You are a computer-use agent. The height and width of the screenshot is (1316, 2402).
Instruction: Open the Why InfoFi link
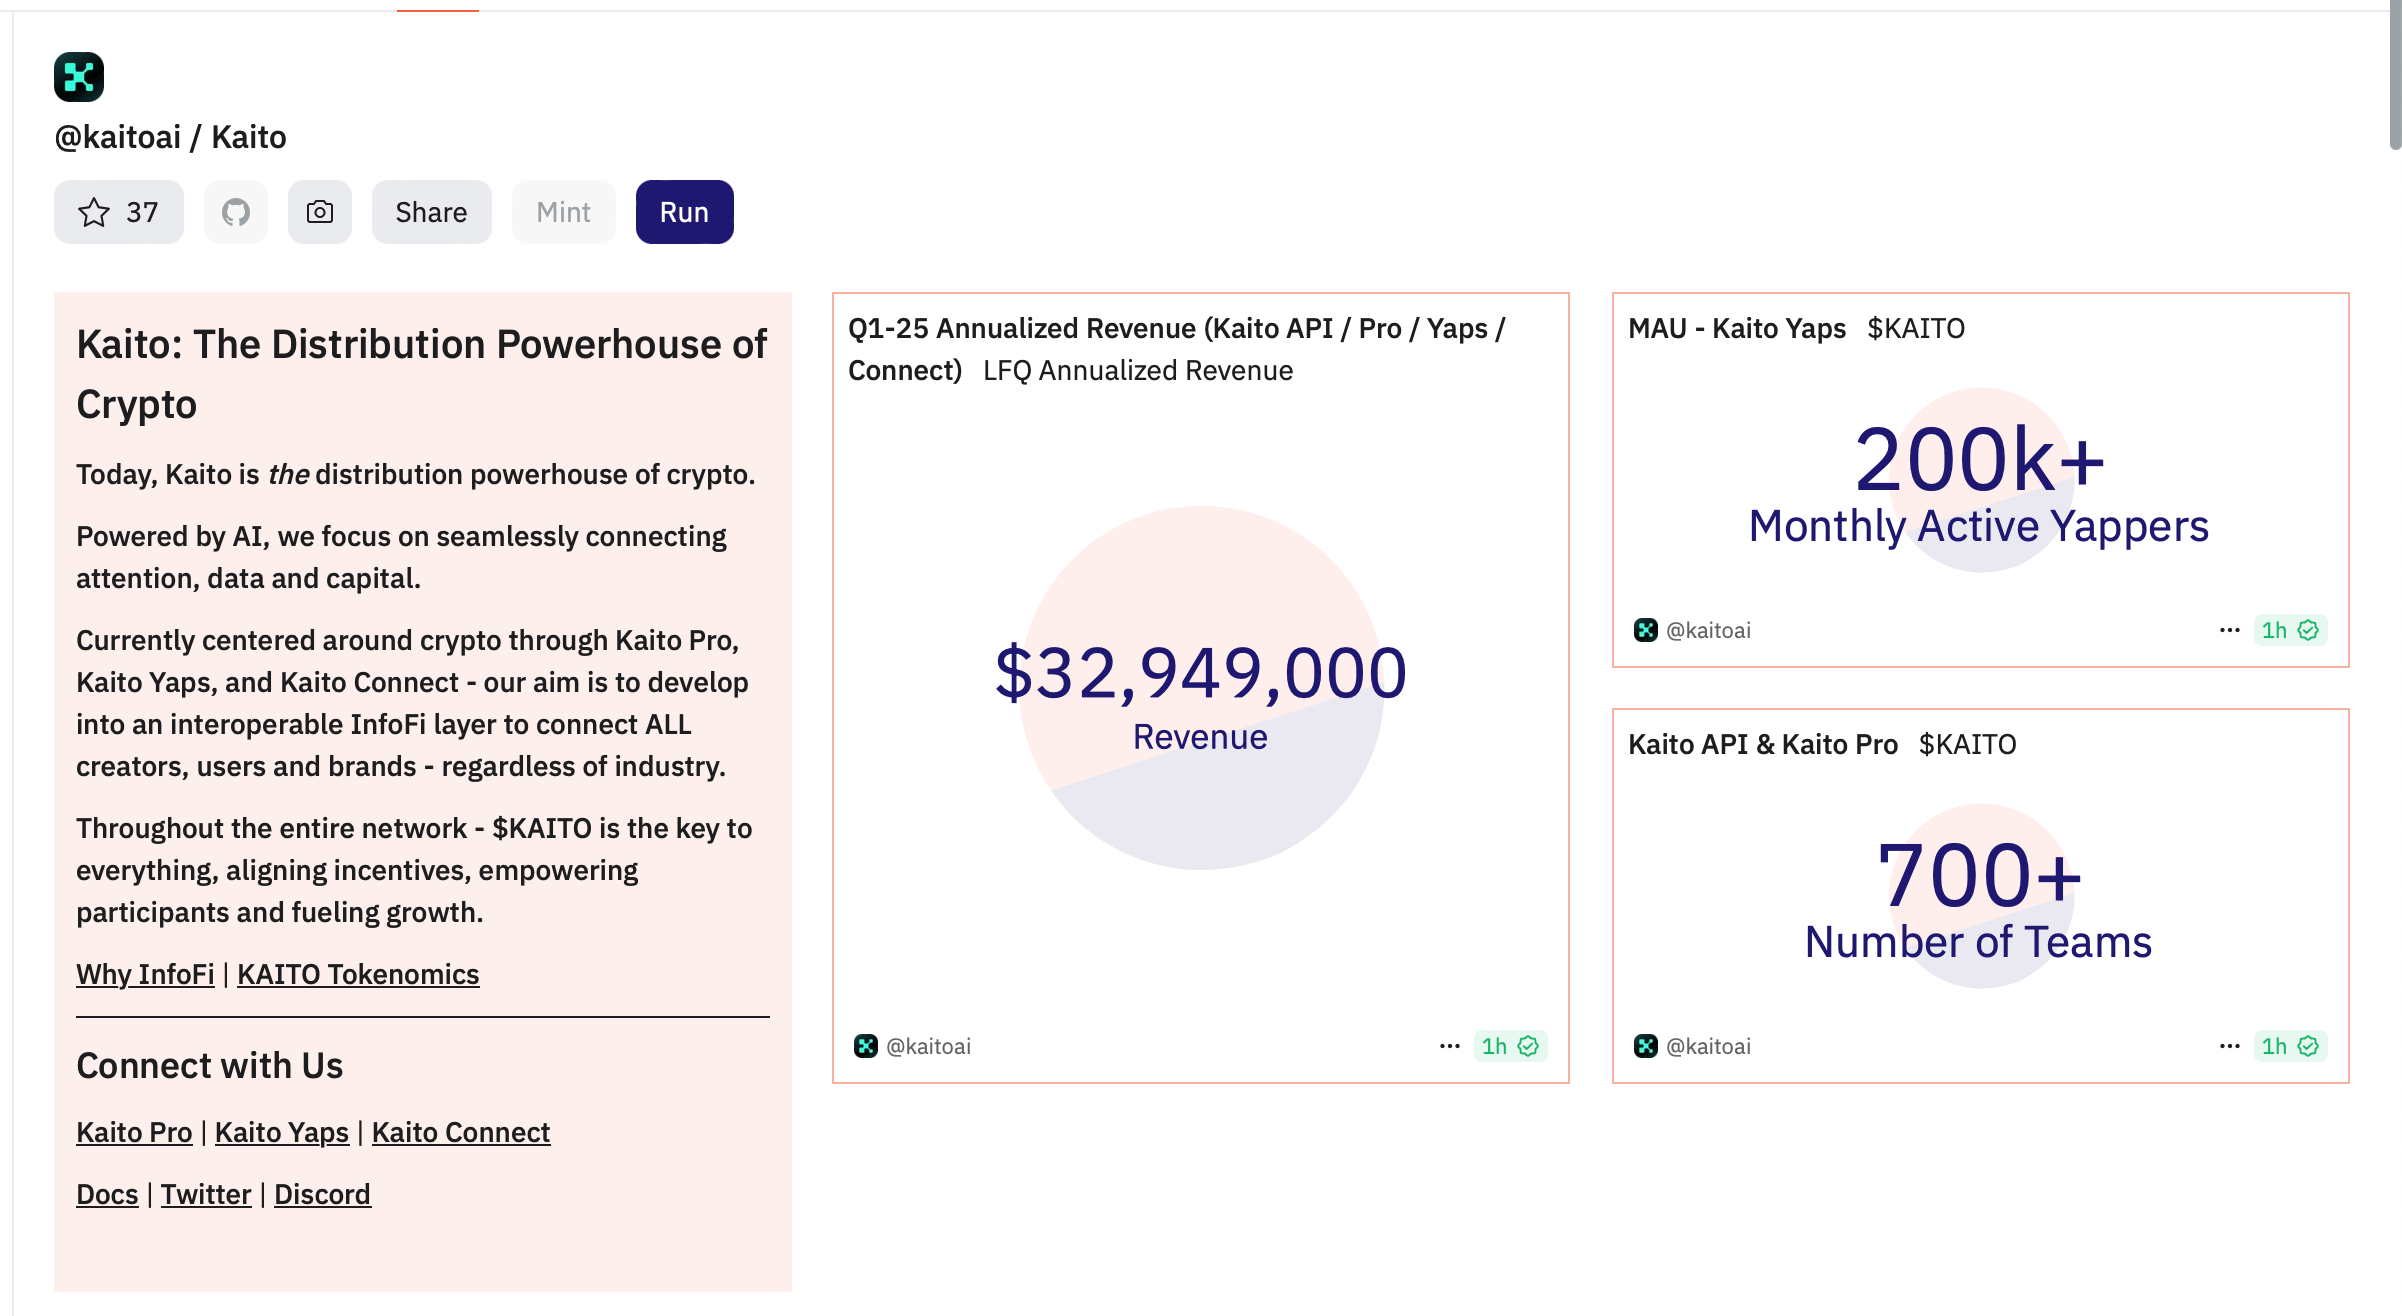(145, 974)
